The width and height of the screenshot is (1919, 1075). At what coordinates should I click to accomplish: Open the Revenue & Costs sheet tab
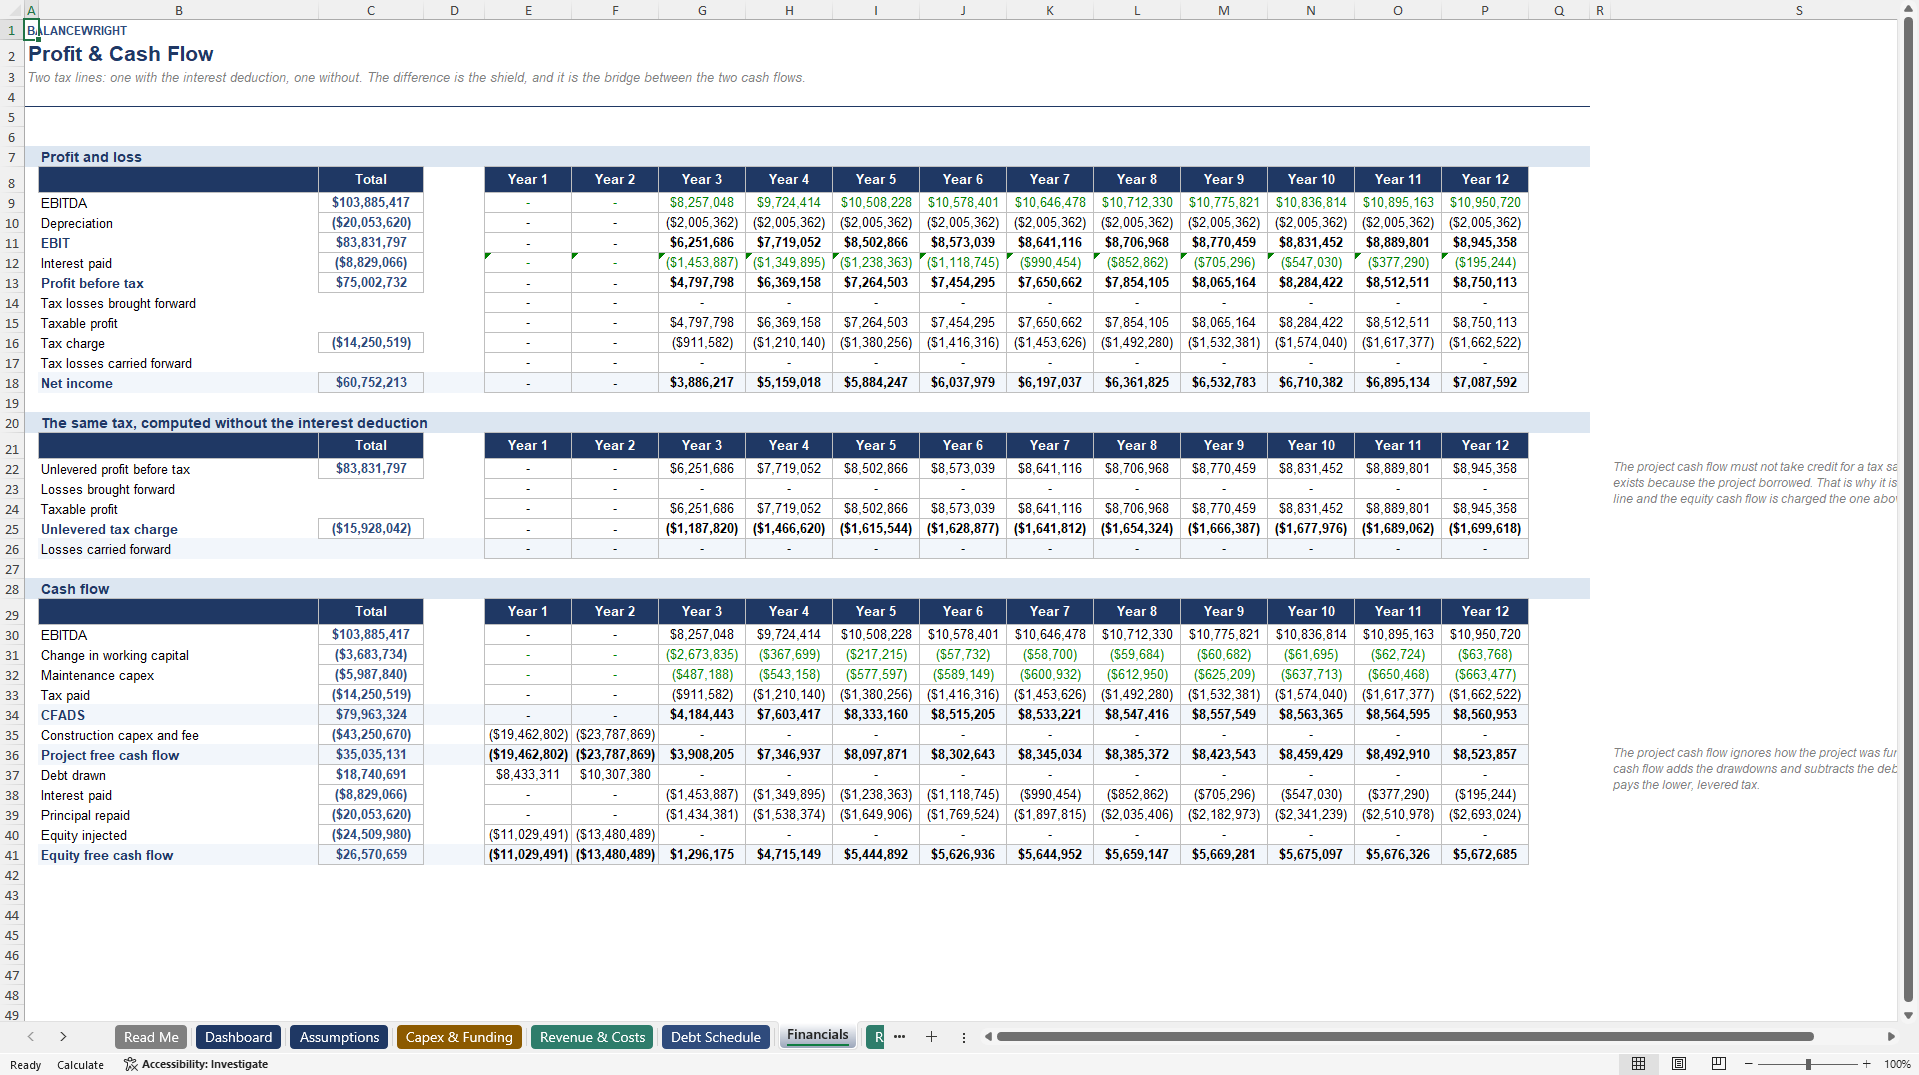592,1037
